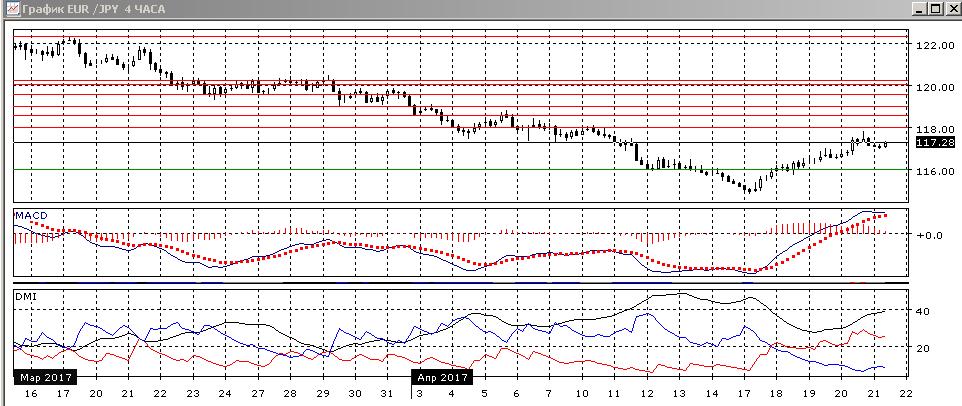This screenshot has width=962, height=406.
Task: Click date label 14 on time axis
Action: click(x=712, y=393)
